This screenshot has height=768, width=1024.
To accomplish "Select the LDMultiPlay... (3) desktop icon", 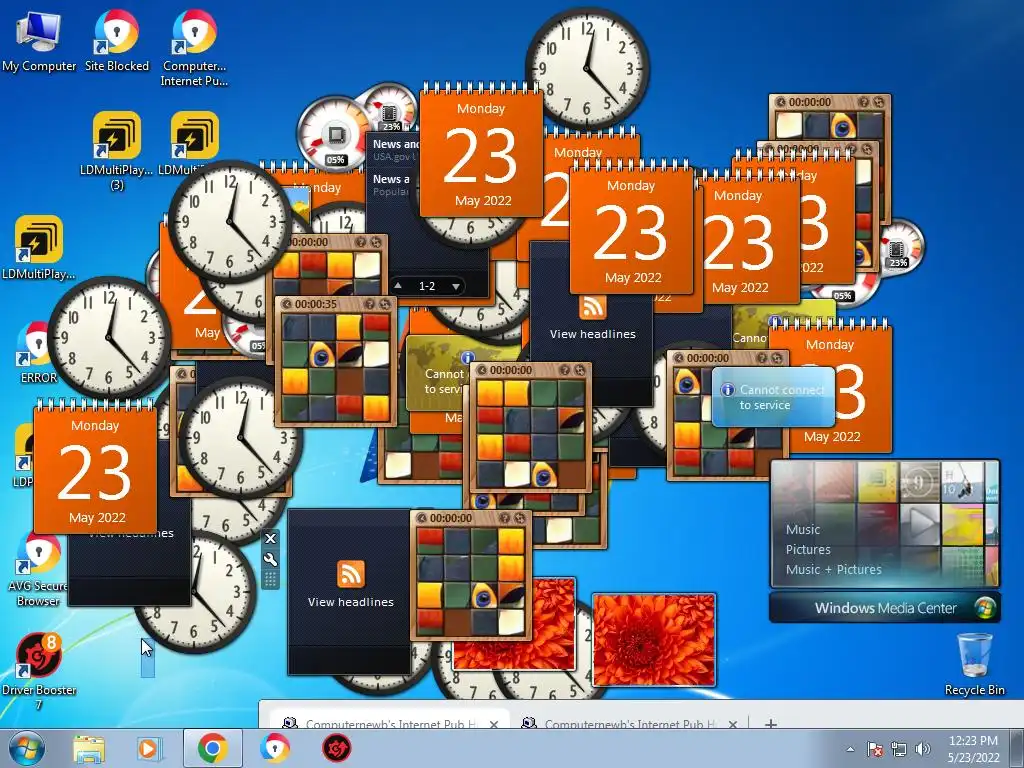I will (x=116, y=150).
